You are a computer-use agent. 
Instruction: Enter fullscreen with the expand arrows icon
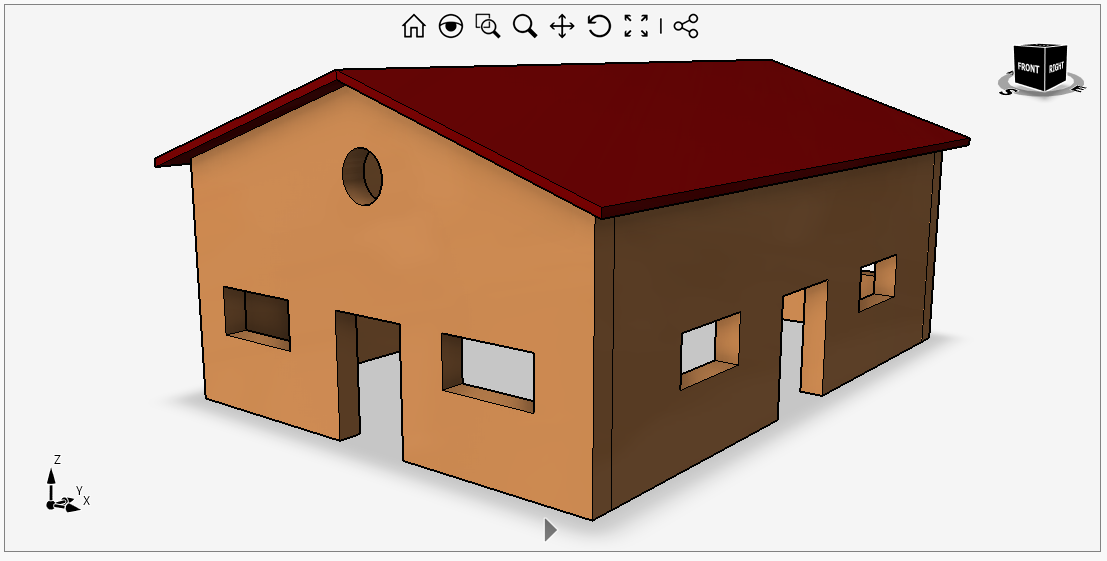636,27
